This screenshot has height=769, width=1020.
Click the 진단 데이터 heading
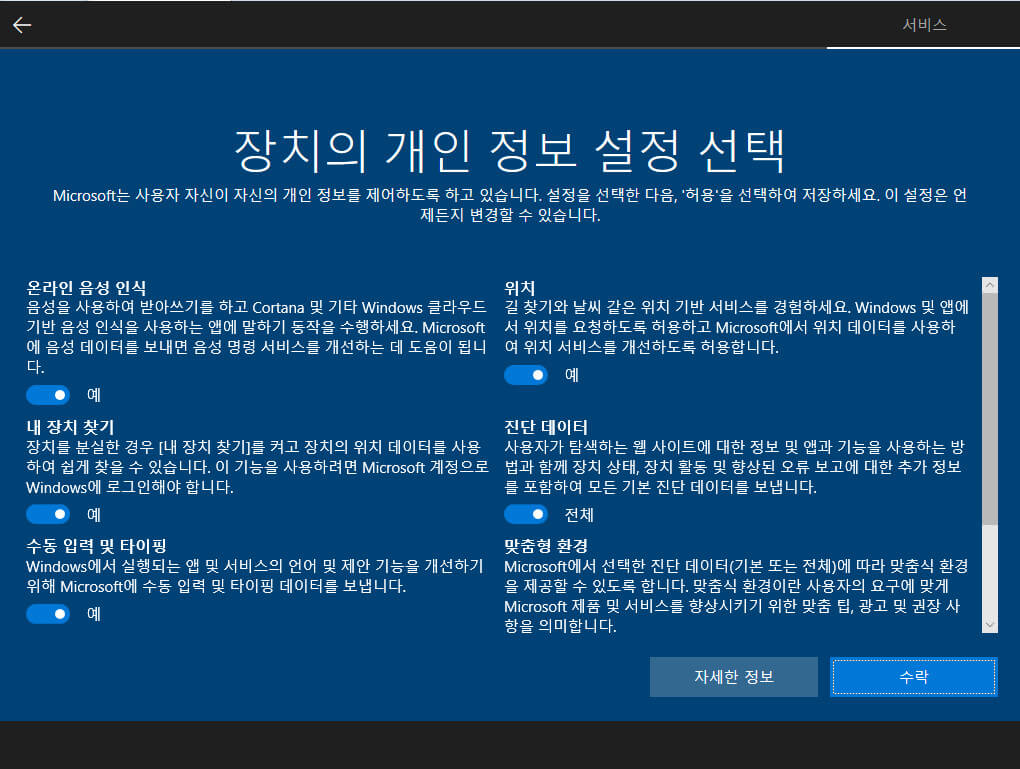tap(546, 427)
